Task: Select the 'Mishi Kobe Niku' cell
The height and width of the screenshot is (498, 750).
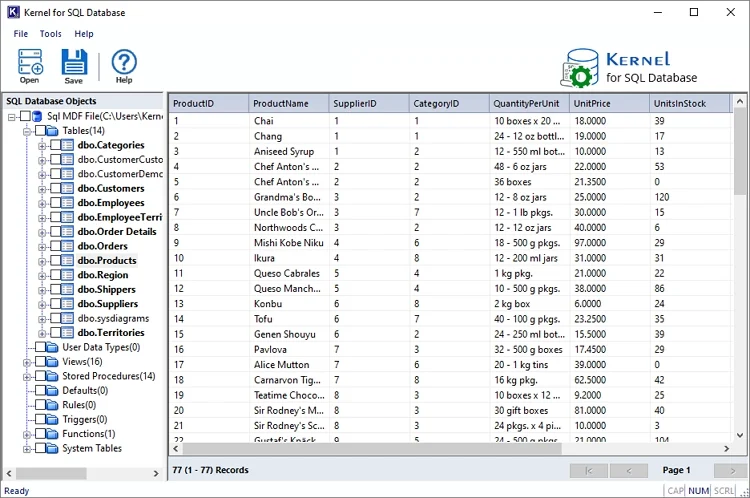Action: [x=289, y=243]
